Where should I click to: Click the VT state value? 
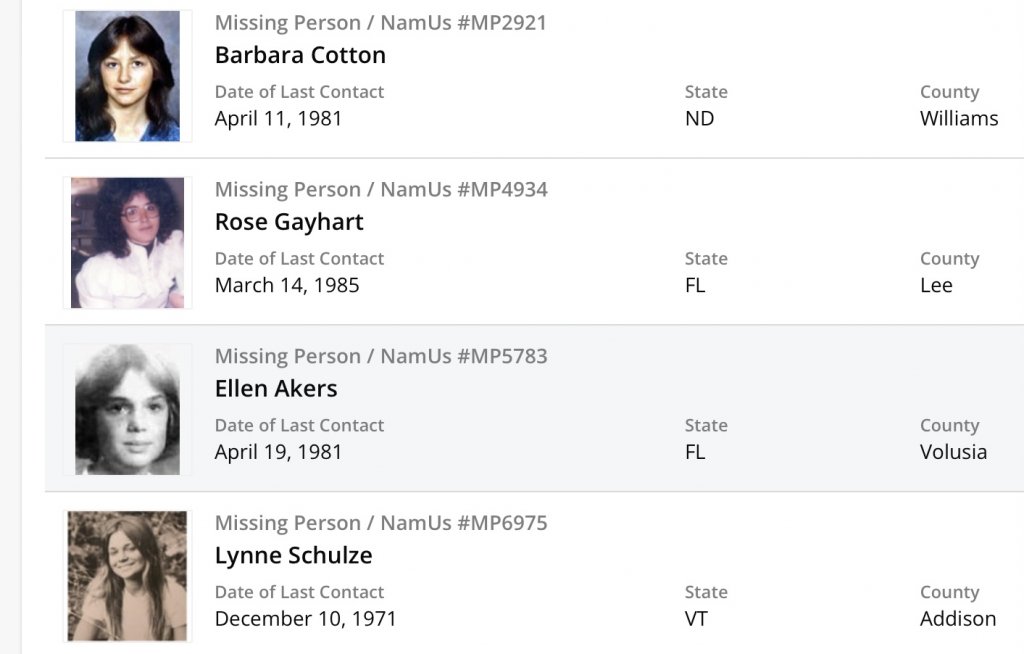(696, 619)
